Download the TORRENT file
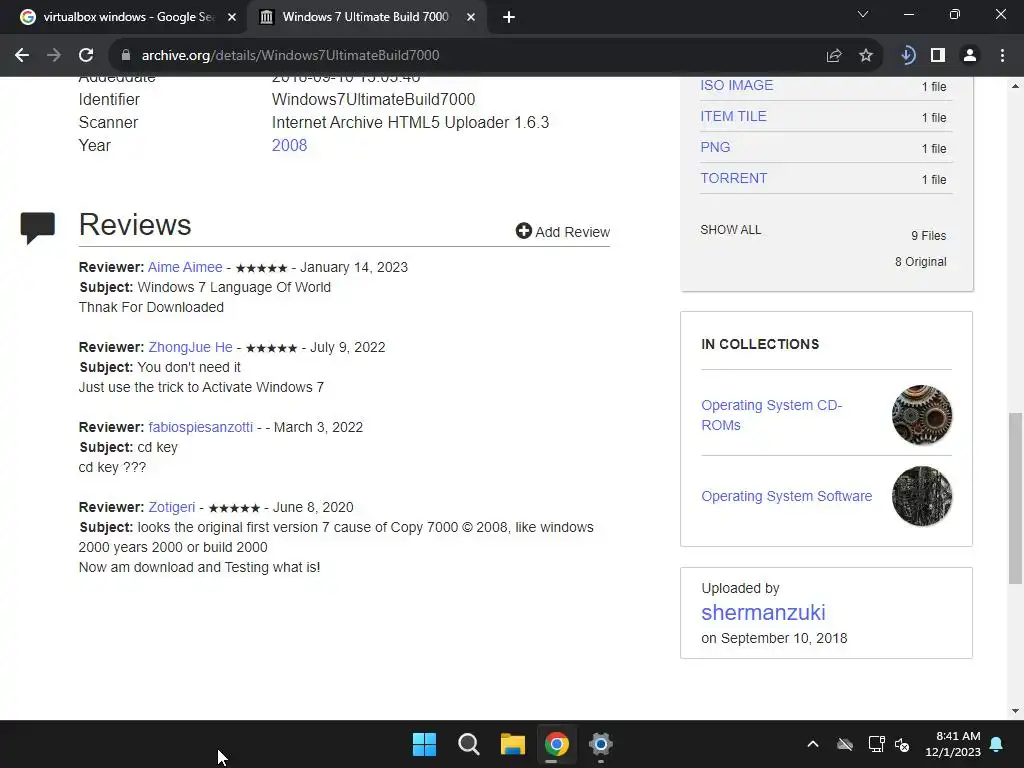The height and width of the screenshot is (768, 1024). pyautogui.click(x=733, y=178)
